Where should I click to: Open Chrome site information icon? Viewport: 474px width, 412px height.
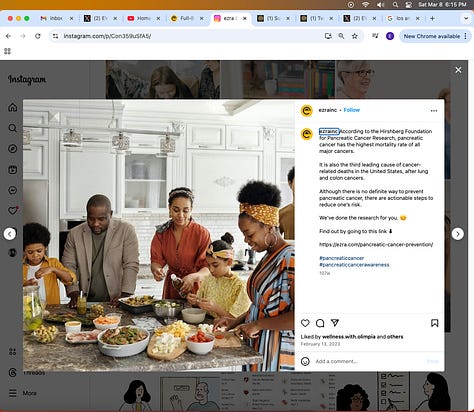(56, 36)
